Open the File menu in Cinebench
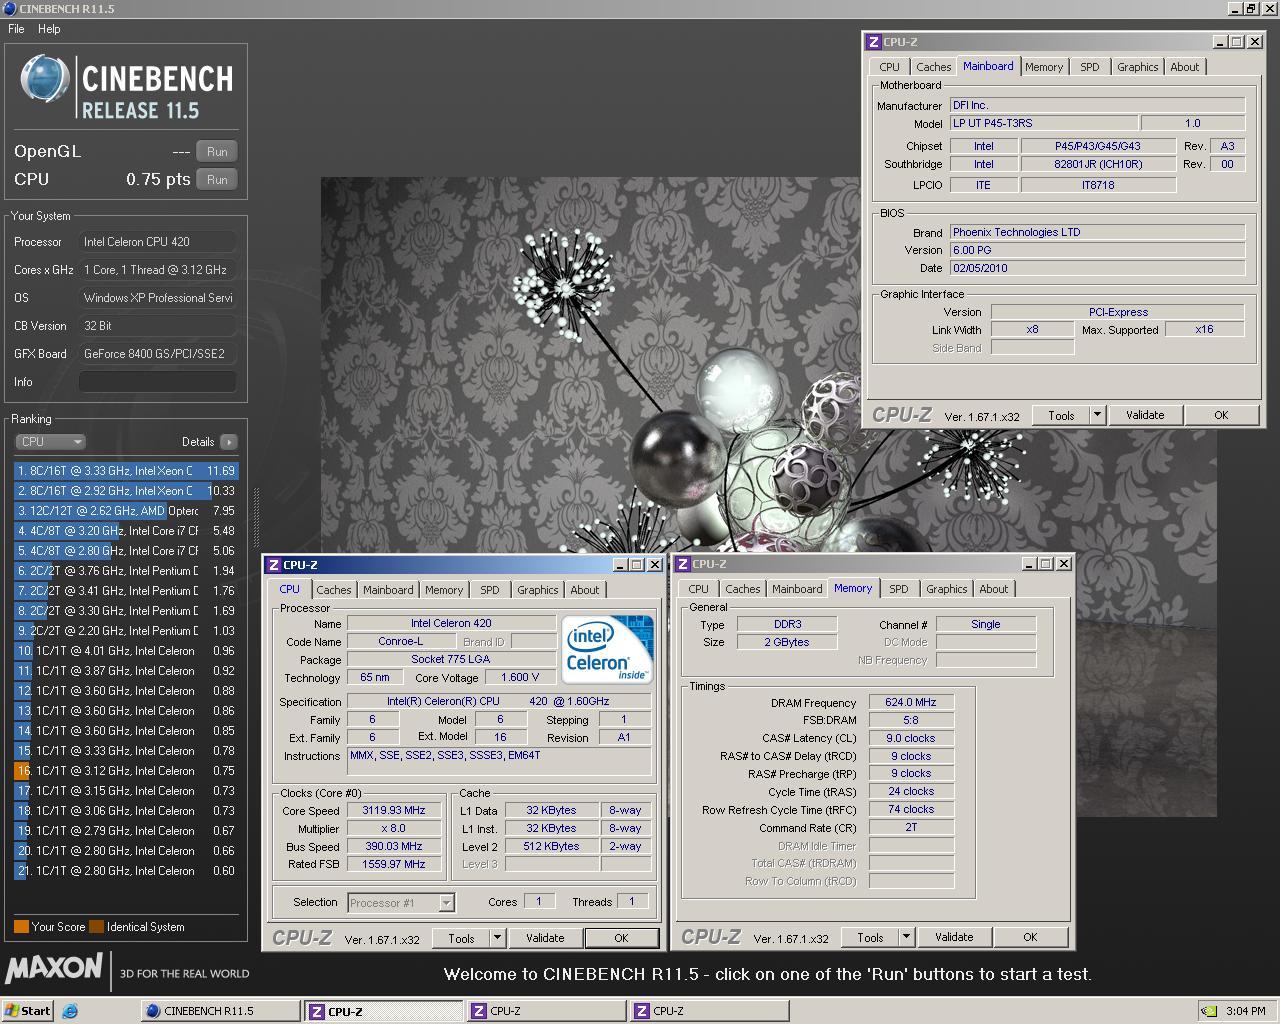 tap(16, 29)
